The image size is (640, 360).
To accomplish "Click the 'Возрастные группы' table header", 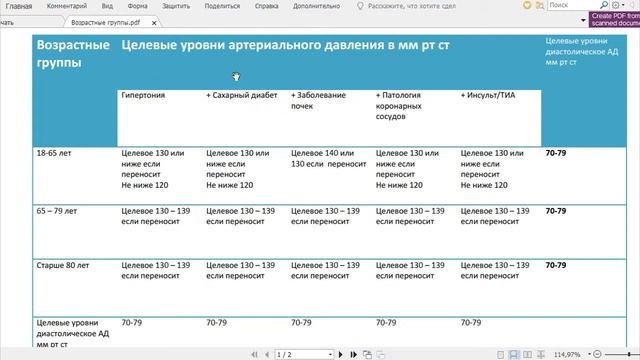I will click(73, 53).
